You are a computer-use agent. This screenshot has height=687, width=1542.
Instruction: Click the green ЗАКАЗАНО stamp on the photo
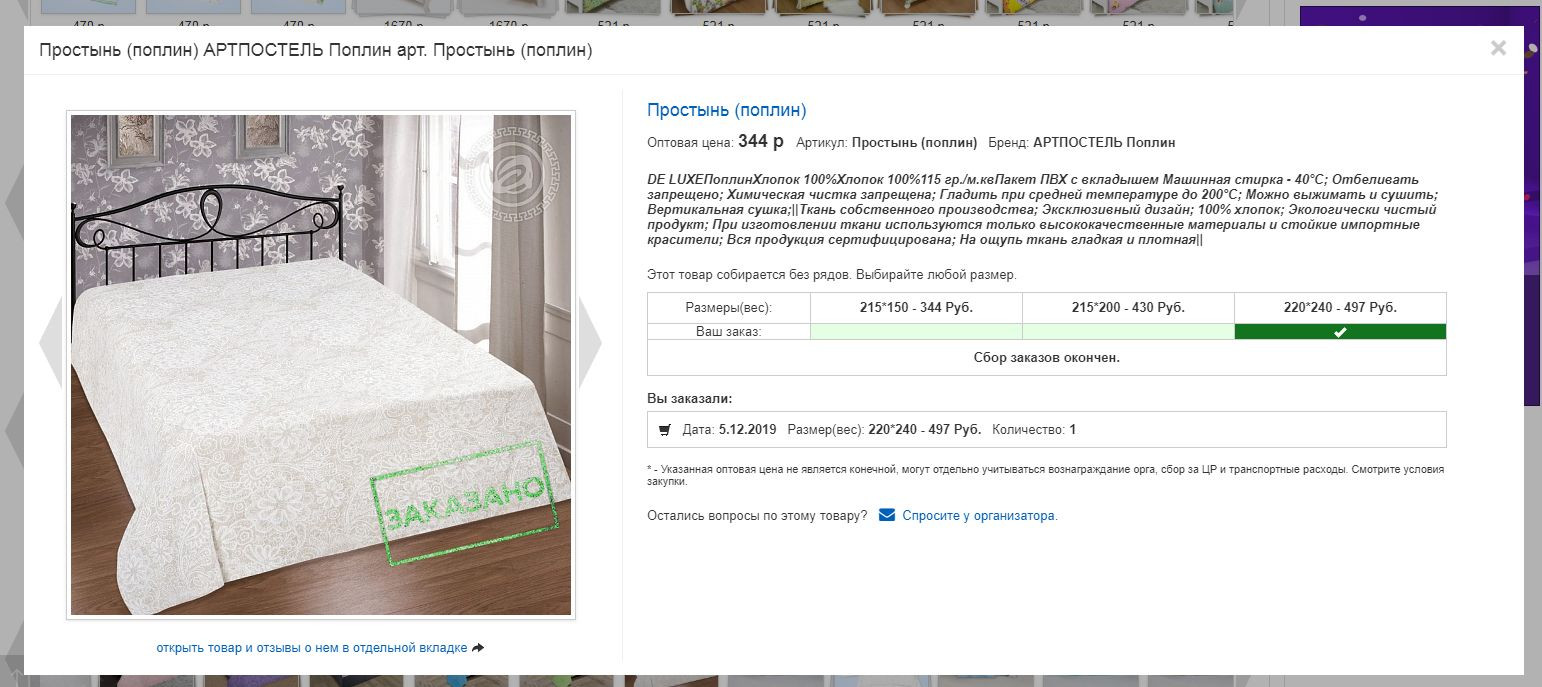pos(463,502)
